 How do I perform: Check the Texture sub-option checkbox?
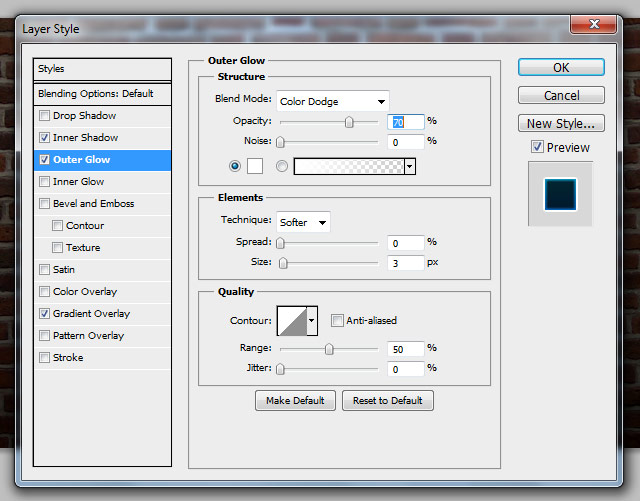58,247
